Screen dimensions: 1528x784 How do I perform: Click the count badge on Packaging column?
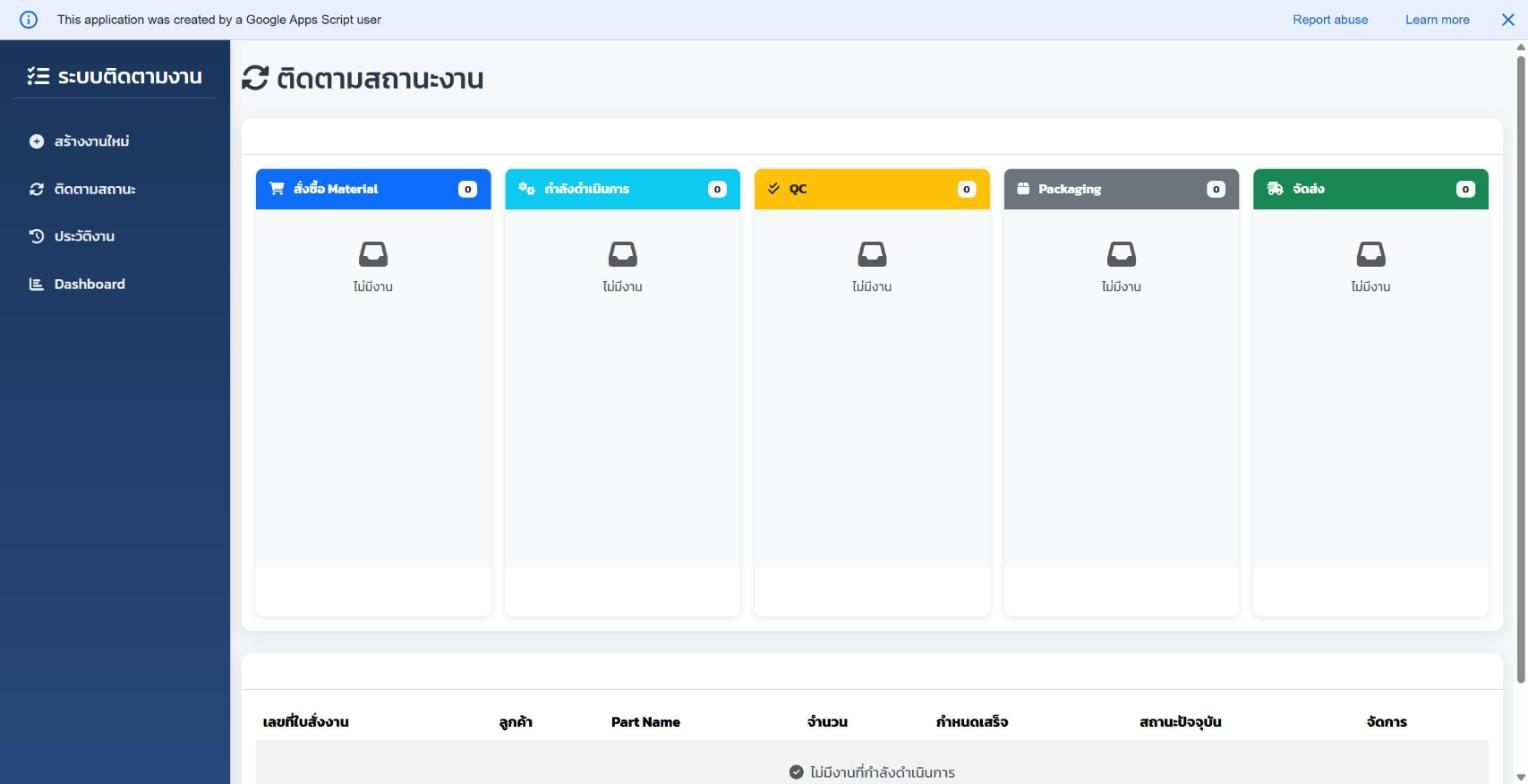[x=1216, y=189]
